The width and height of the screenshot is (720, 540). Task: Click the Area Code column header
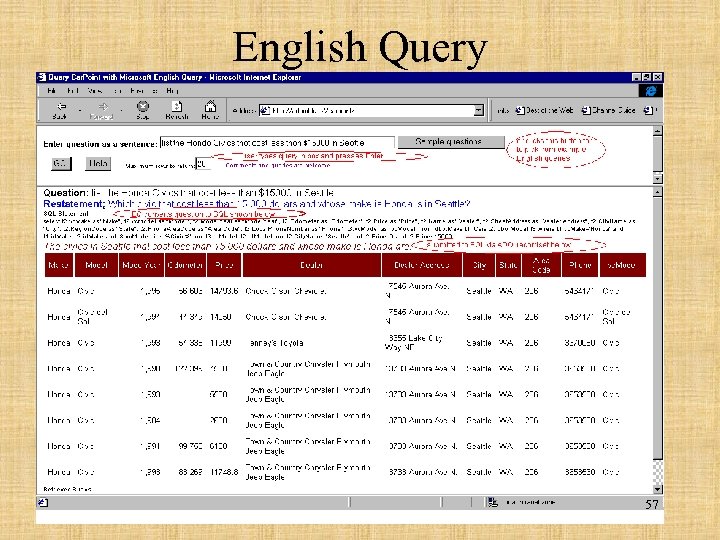(x=541, y=265)
